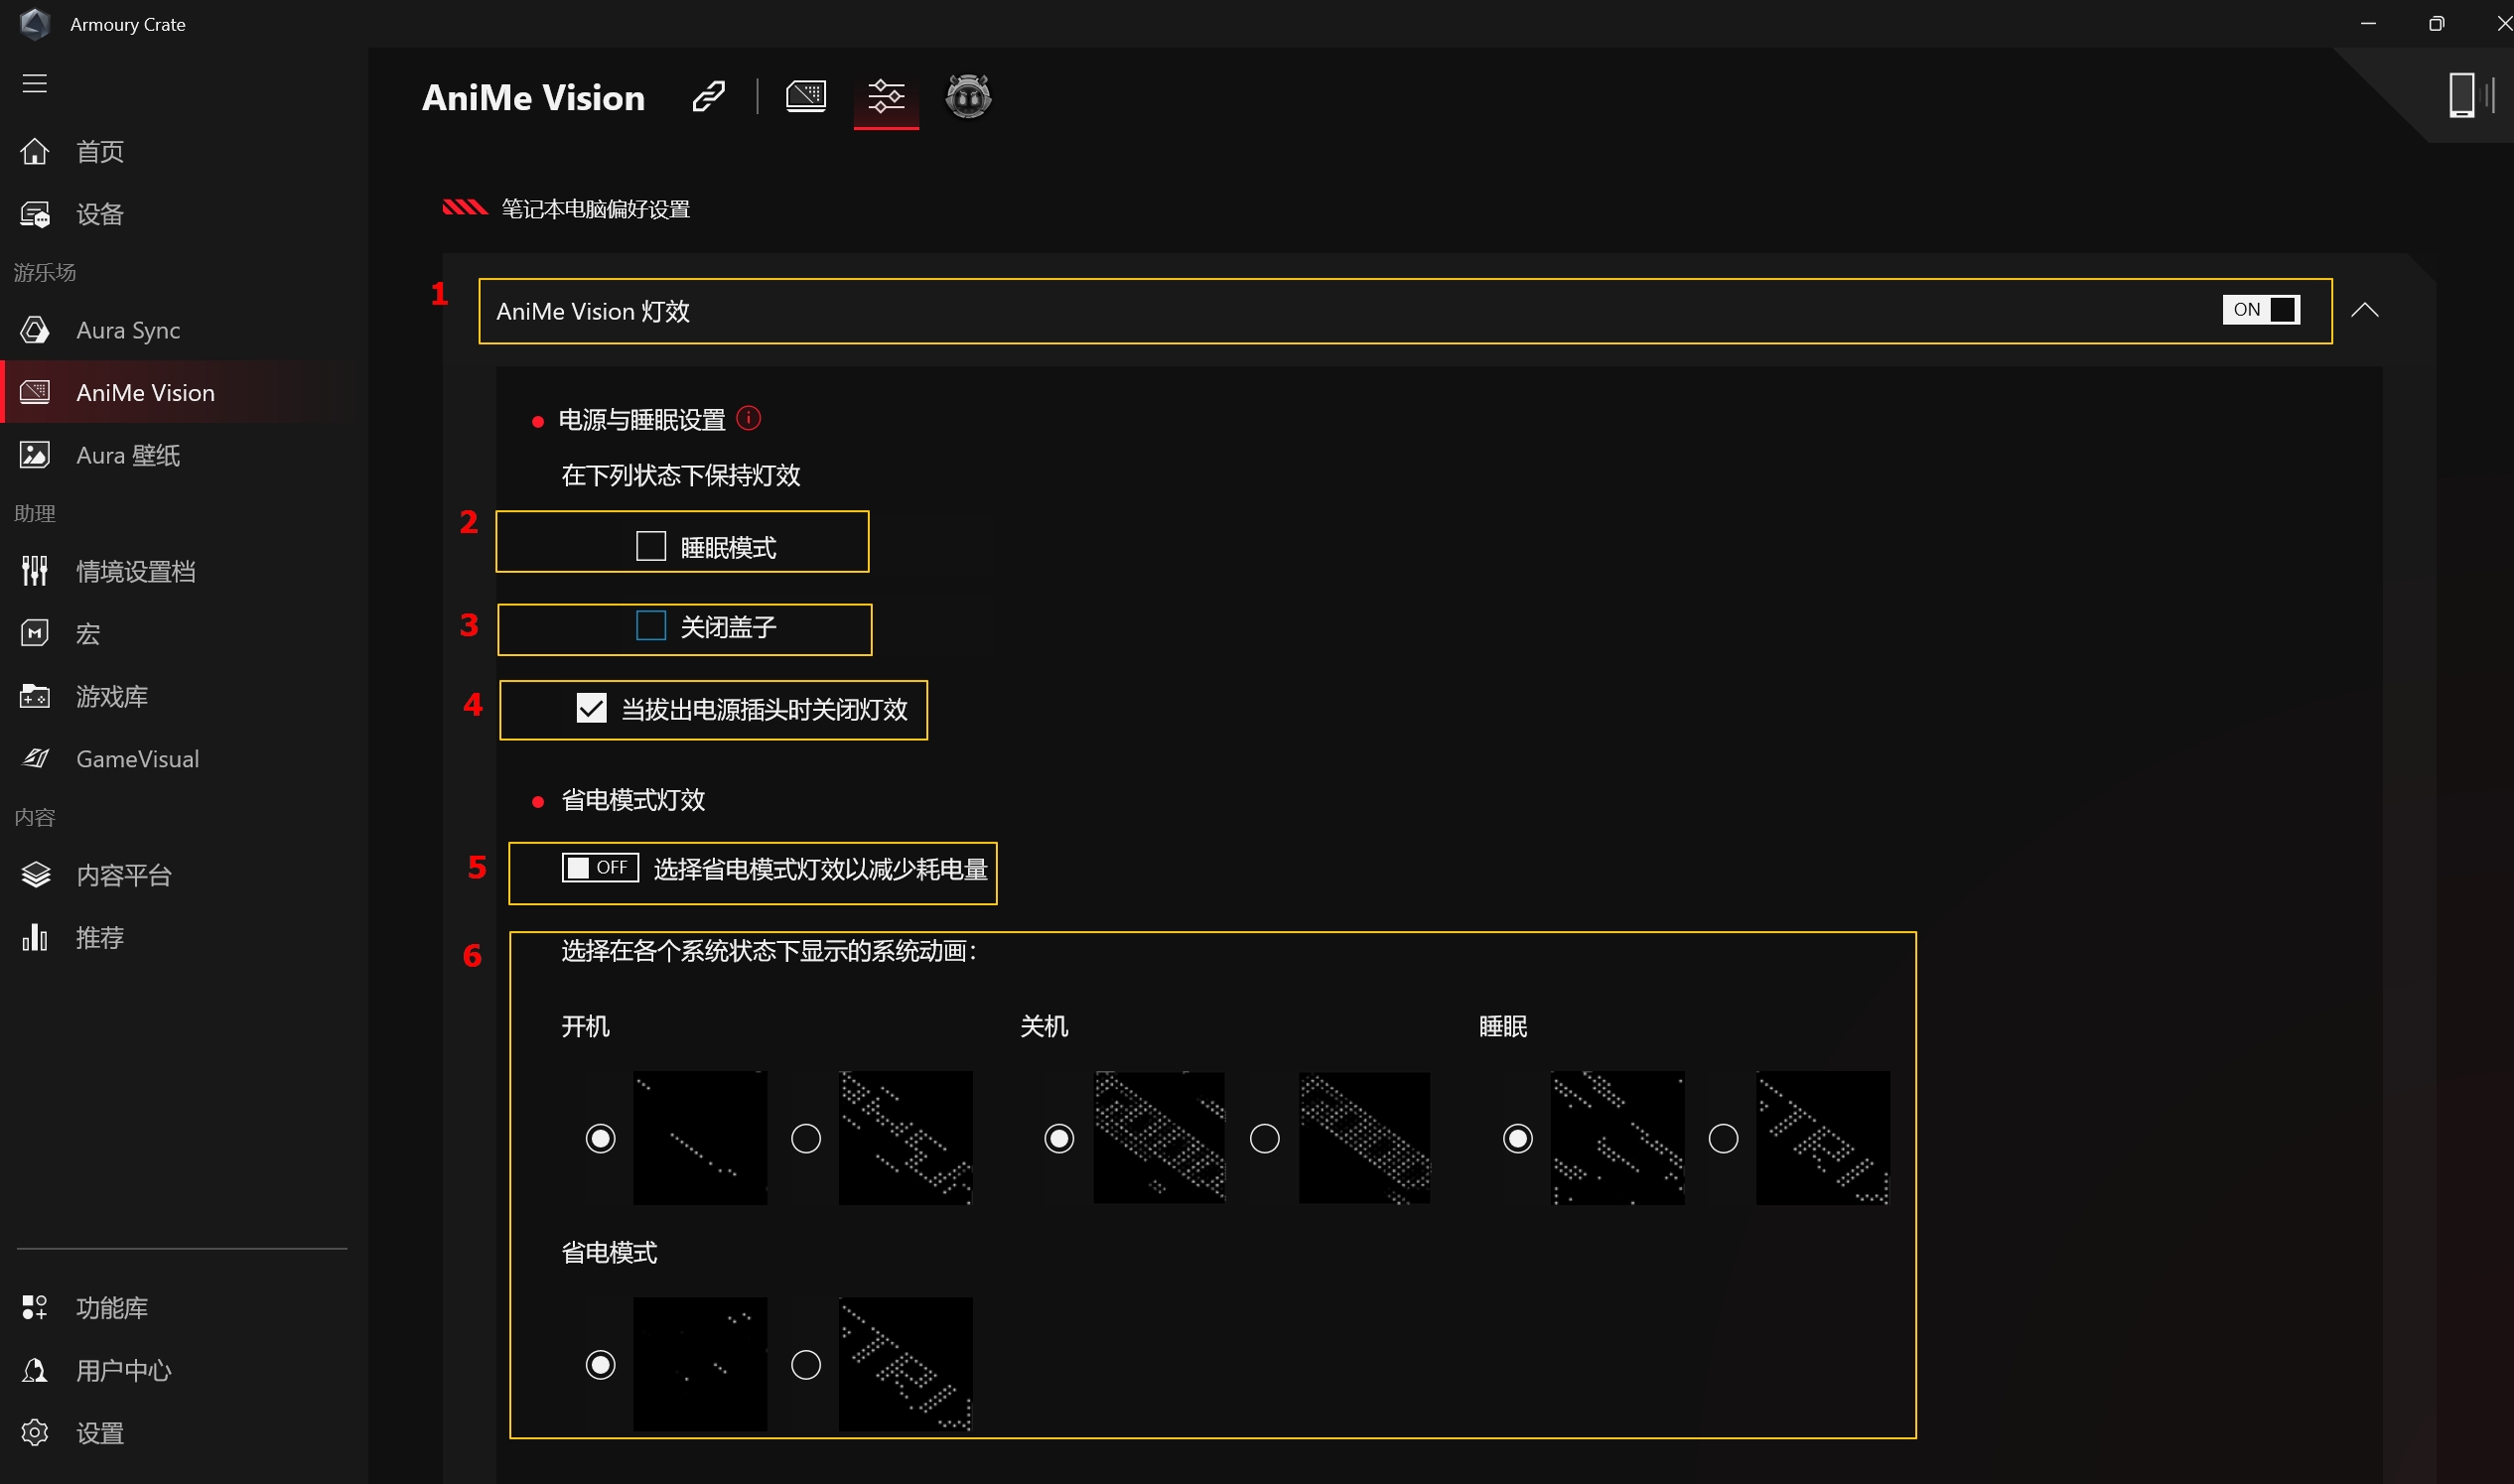Image resolution: width=2514 pixels, height=1484 pixels.
Task: Click the info icon next to 电源与睡眠设置
Action: pyautogui.click(x=748, y=418)
